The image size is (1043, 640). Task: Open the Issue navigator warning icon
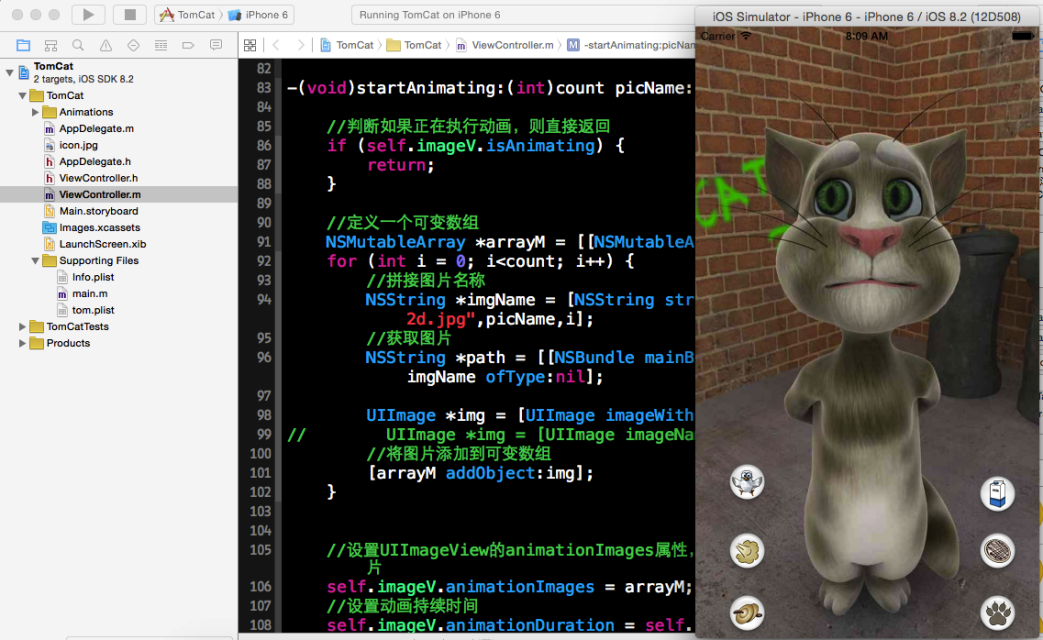pos(106,45)
